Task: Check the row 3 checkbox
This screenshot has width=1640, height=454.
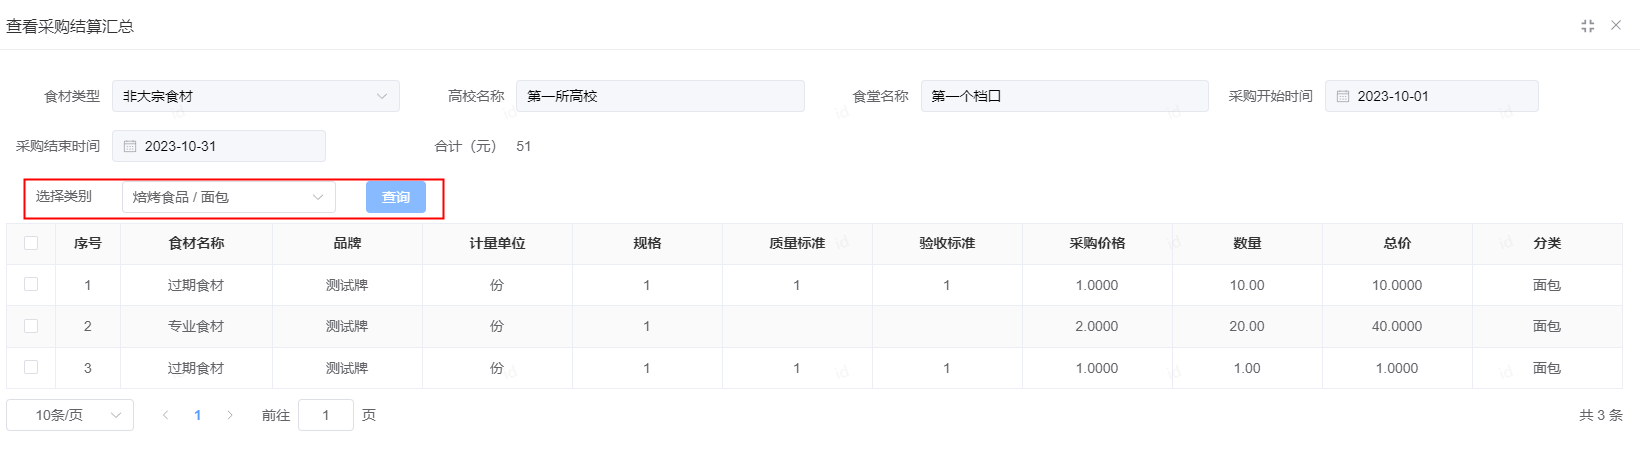Action: 31,367
